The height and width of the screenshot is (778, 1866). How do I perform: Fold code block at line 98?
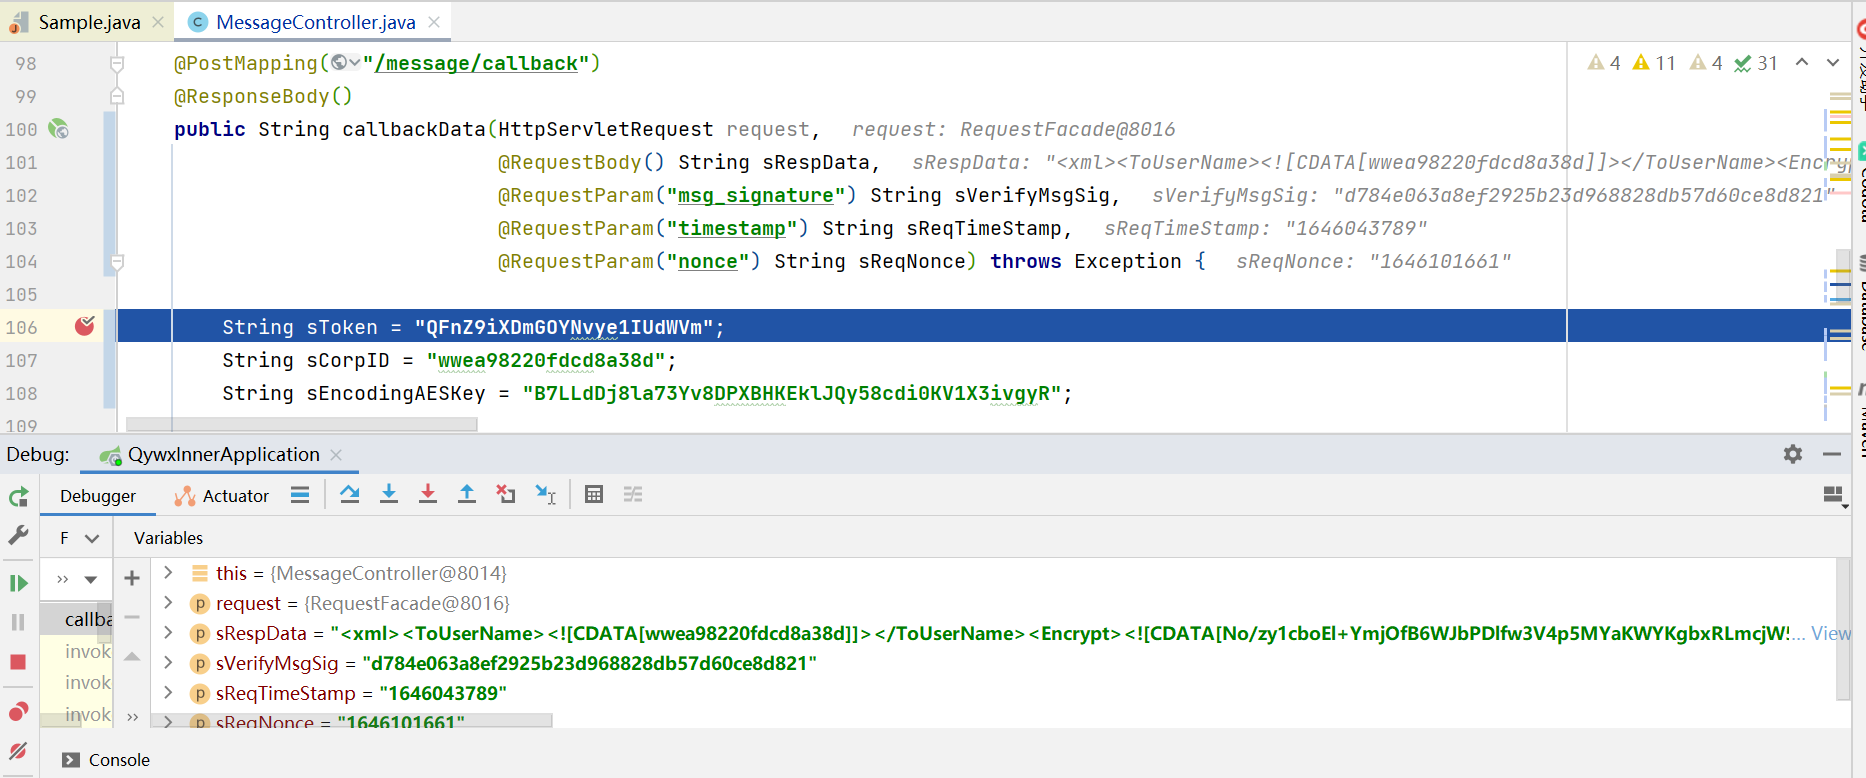(117, 63)
